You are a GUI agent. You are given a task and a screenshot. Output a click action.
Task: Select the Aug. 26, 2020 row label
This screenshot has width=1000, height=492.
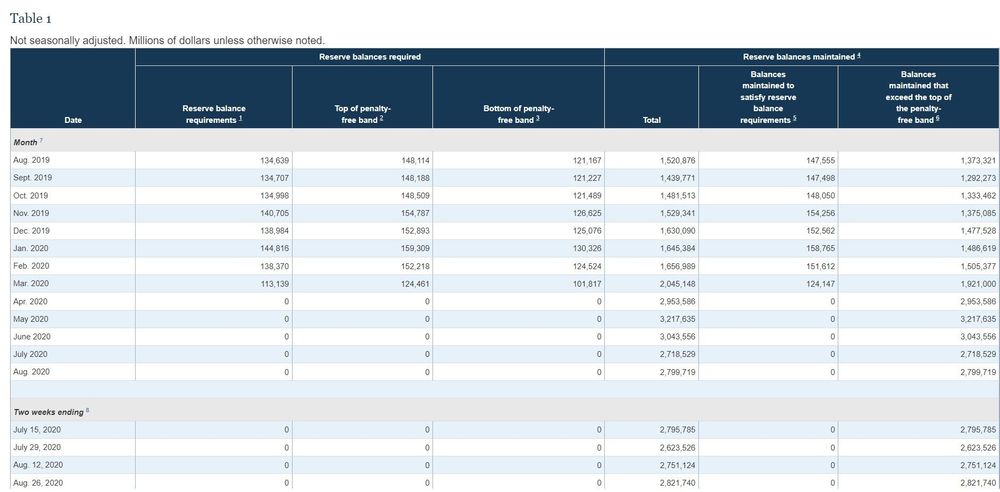(x=38, y=483)
